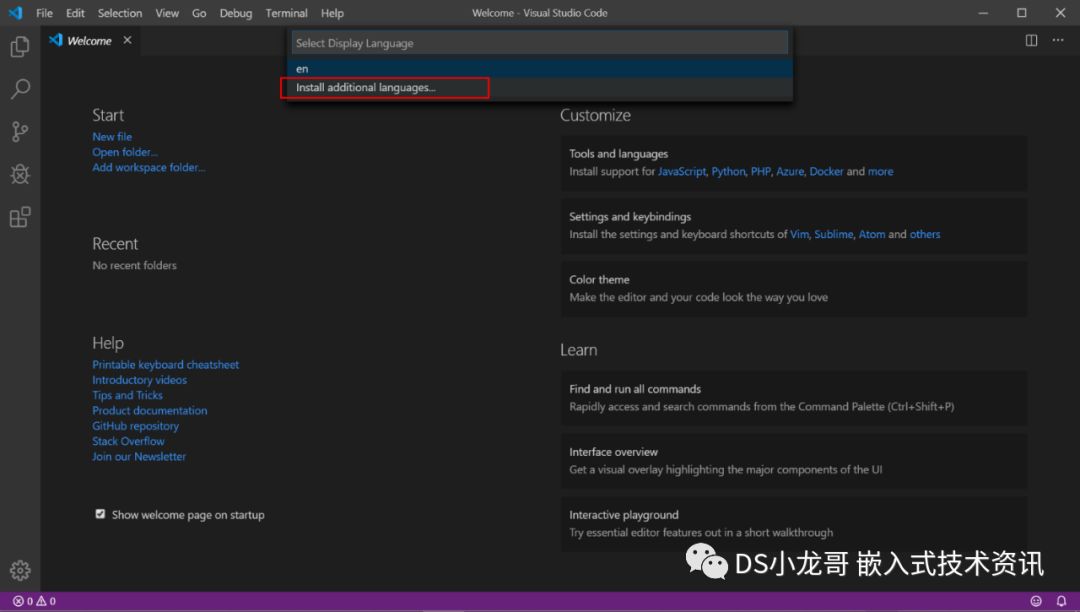The height and width of the screenshot is (612, 1080).
Task: Open the Debug view bug icon
Action: [20, 174]
